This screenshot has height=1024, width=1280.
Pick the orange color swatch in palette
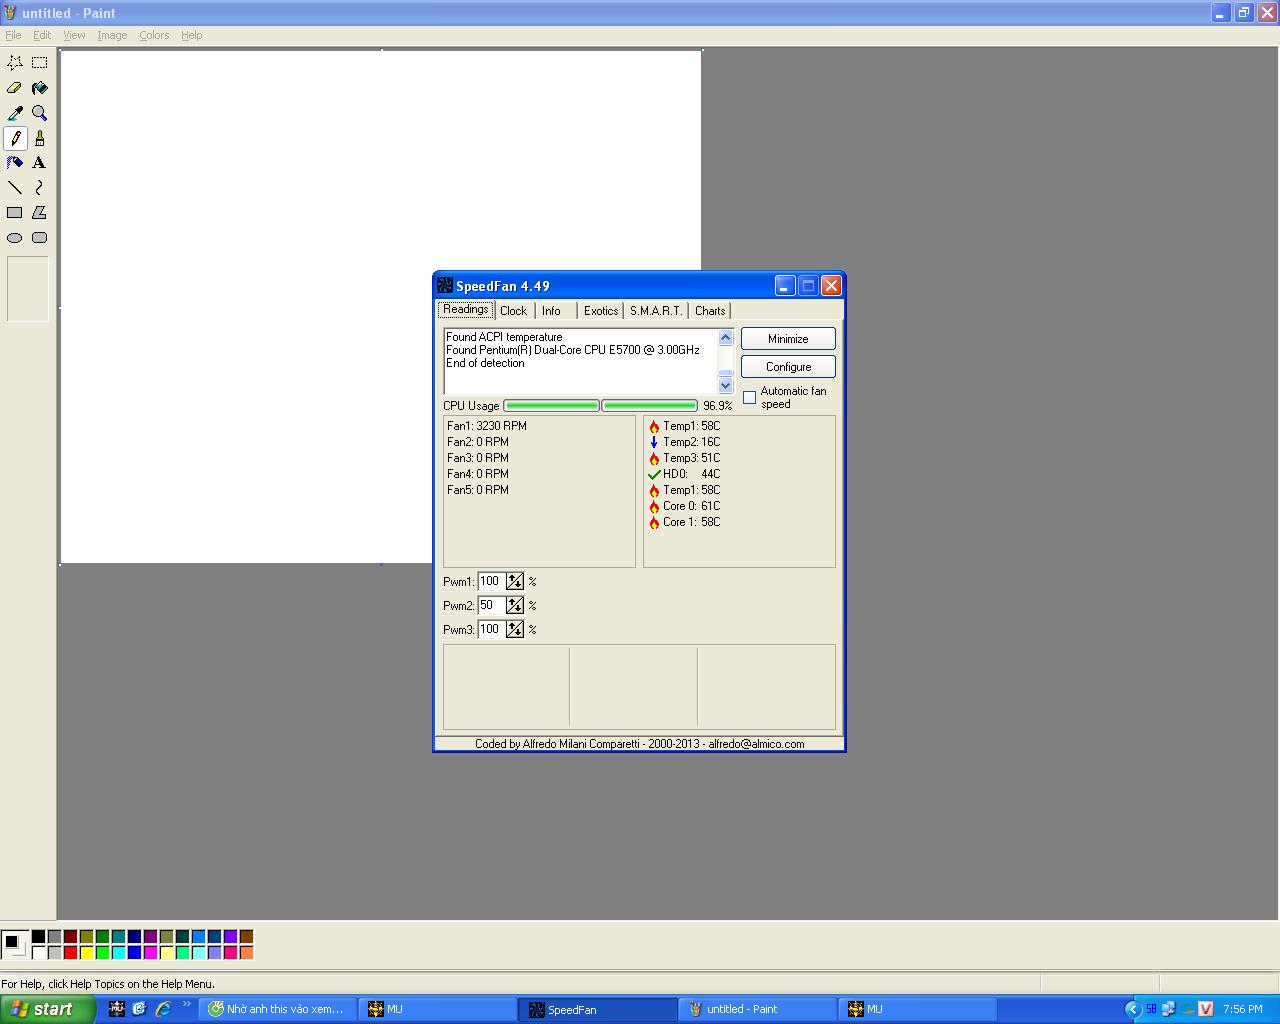pos(246,953)
